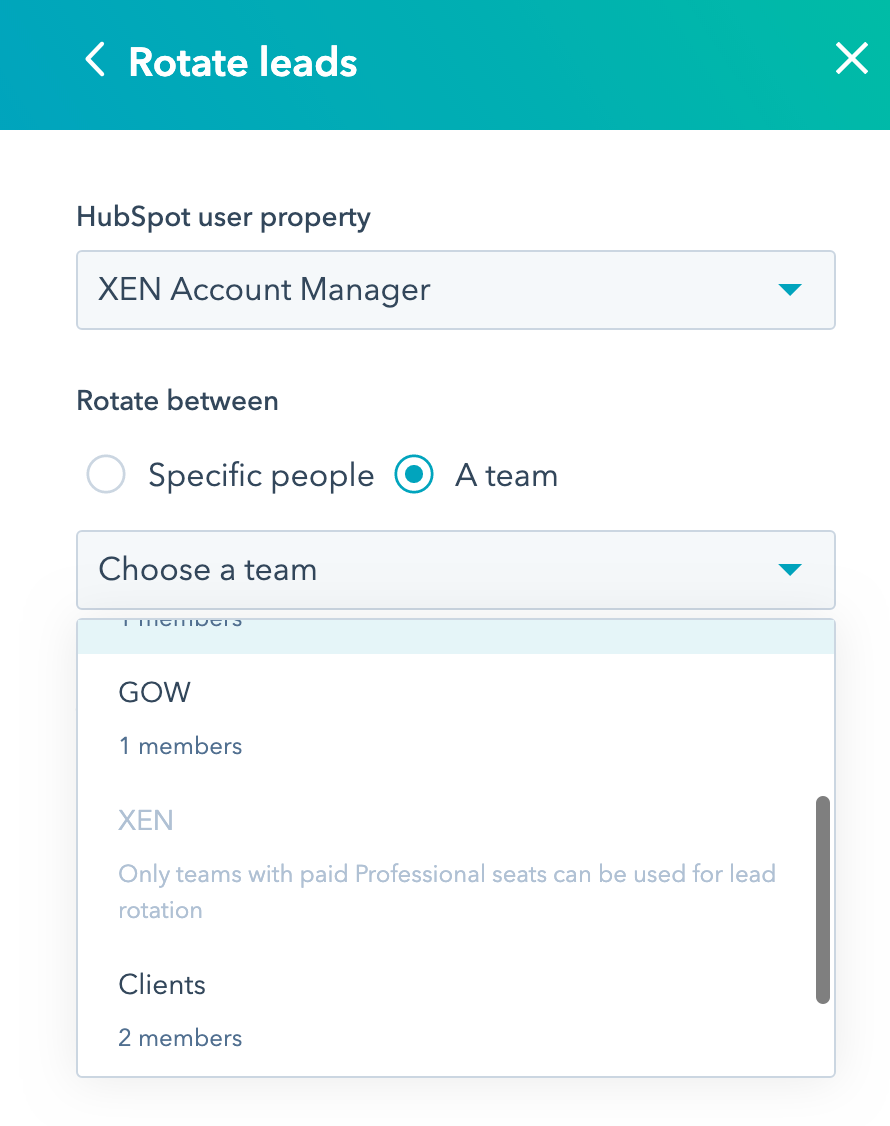Click the paid Professional seats notice text
The height and width of the screenshot is (1126, 890).
(446, 874)
